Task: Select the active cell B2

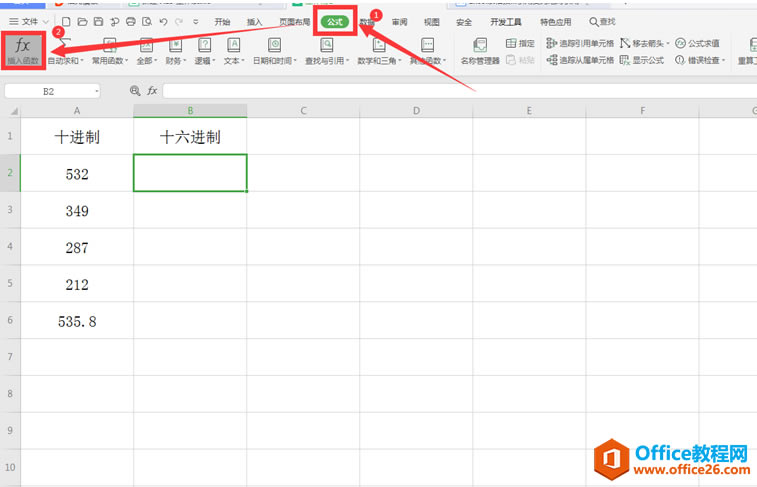Action: 190,173
